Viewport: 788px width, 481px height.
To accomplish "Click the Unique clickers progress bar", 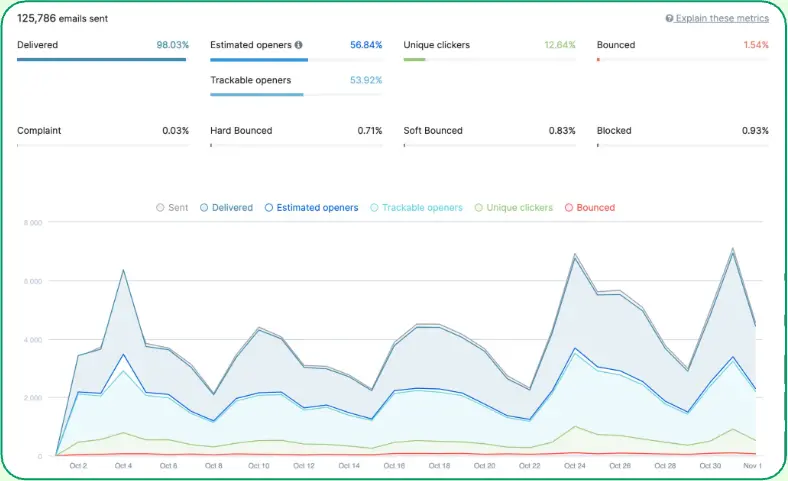I will coord(489,59).
